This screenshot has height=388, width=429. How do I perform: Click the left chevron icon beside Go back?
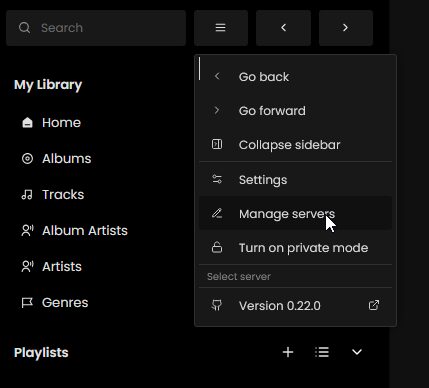click(x=217, y=76)
